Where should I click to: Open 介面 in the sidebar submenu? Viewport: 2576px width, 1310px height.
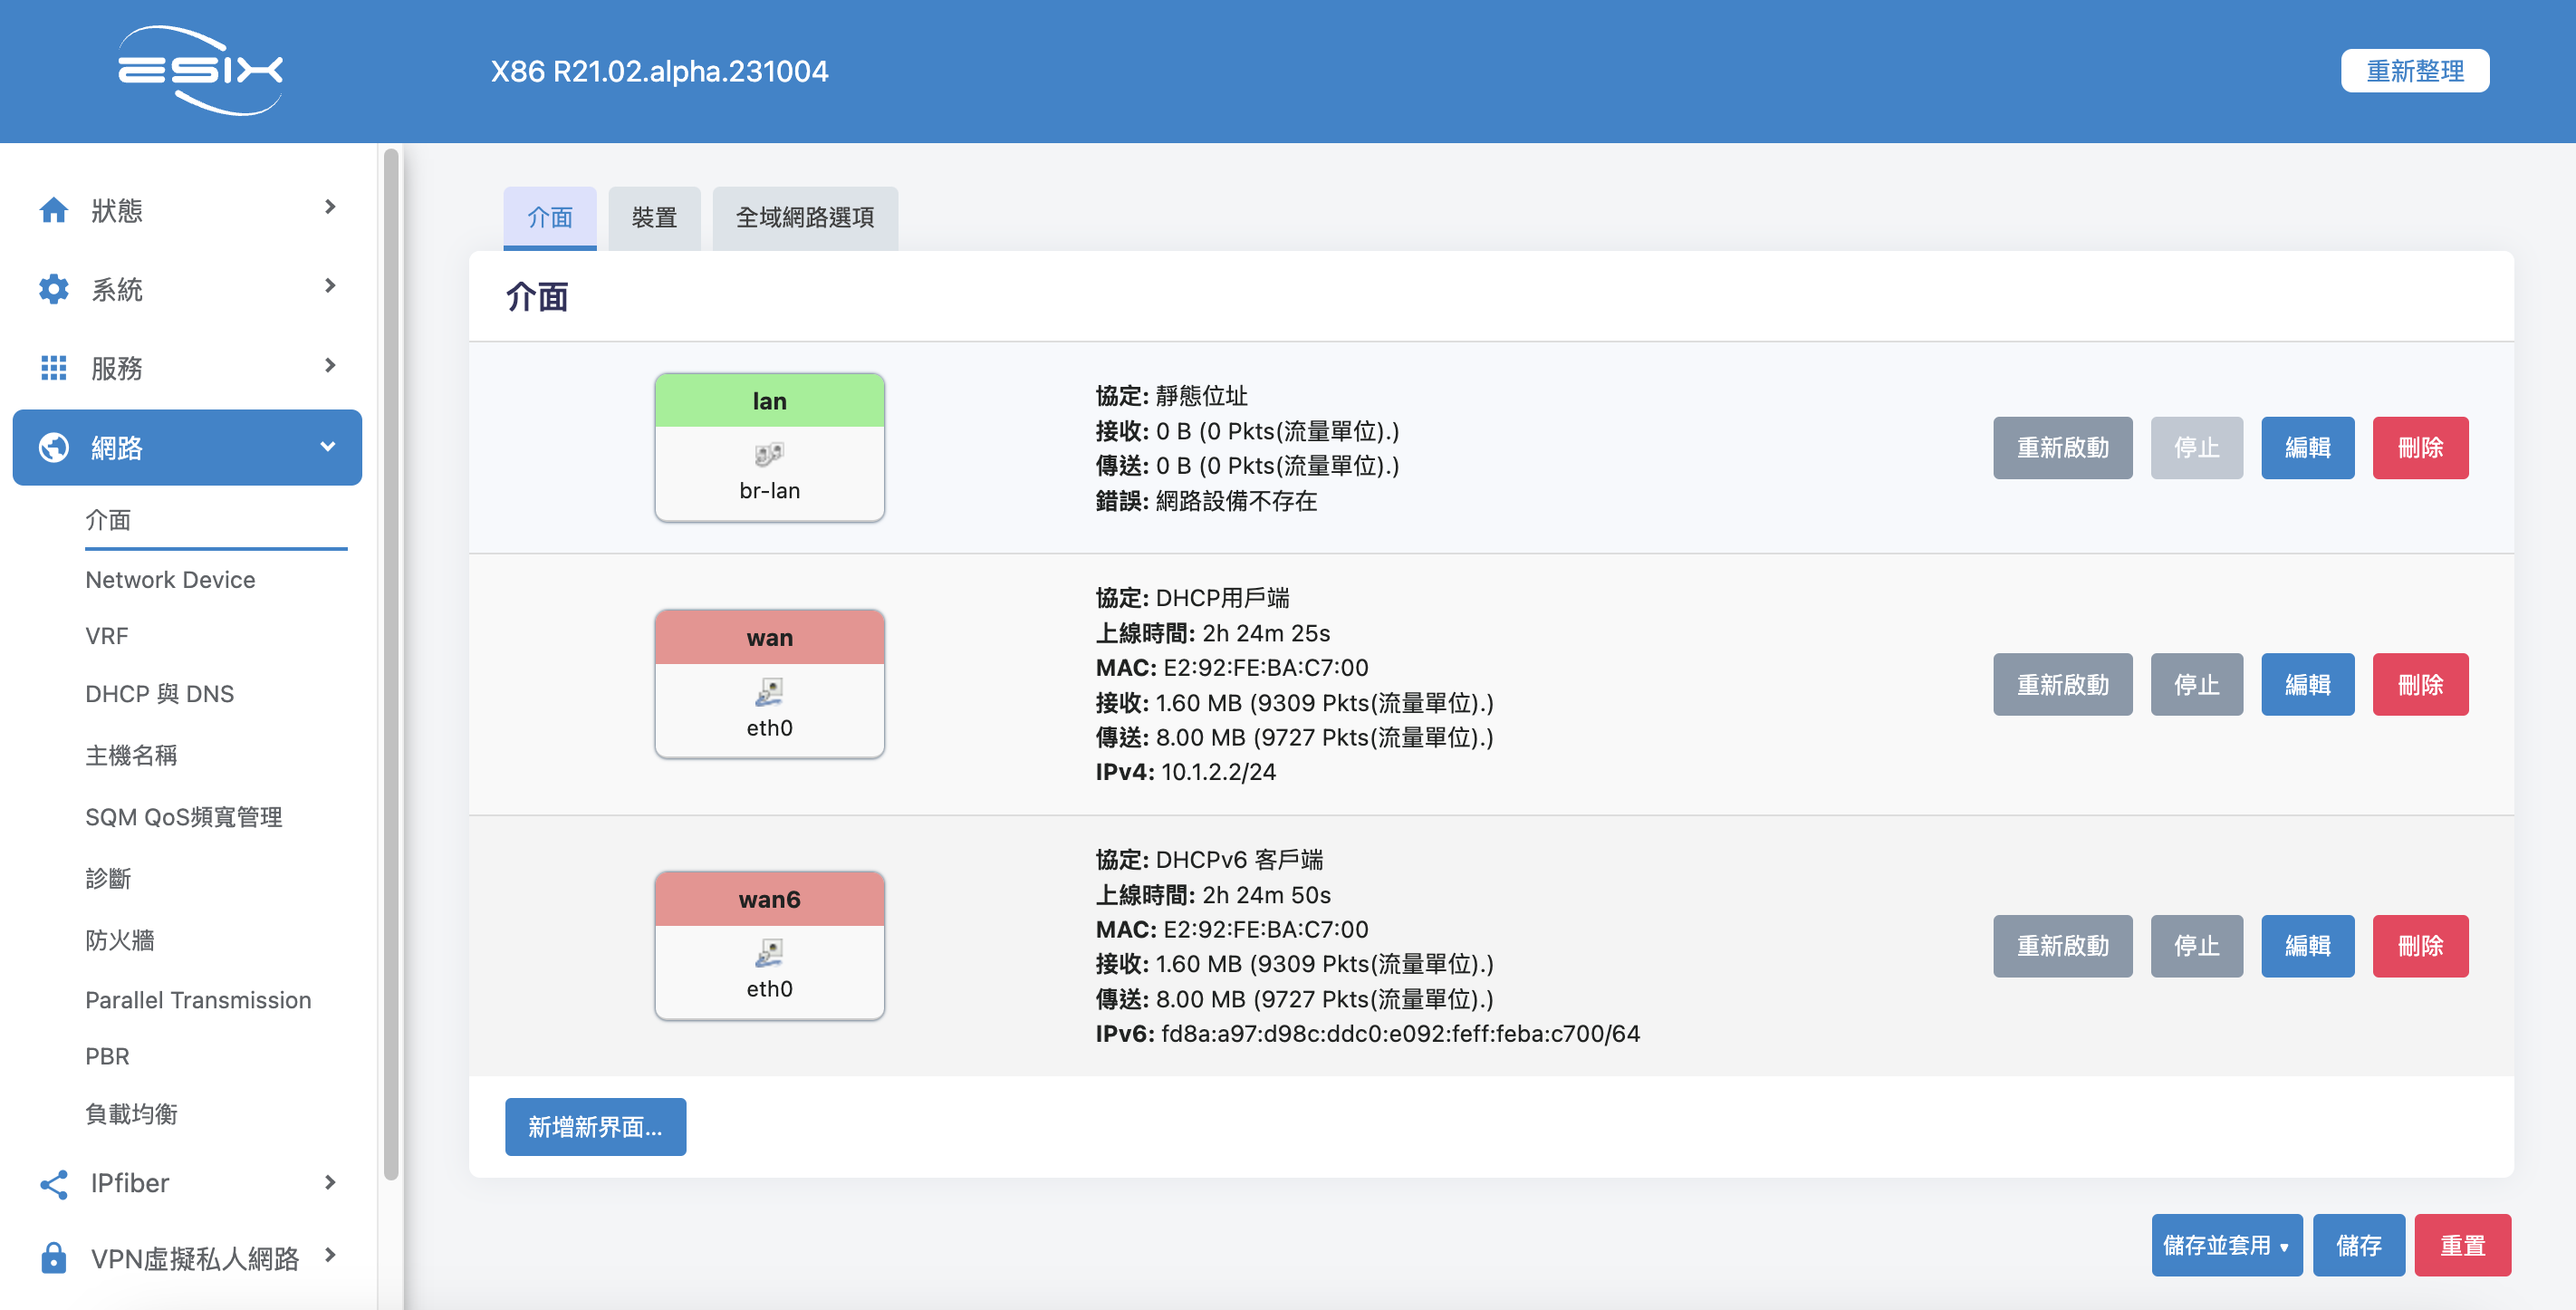(108, 520)
